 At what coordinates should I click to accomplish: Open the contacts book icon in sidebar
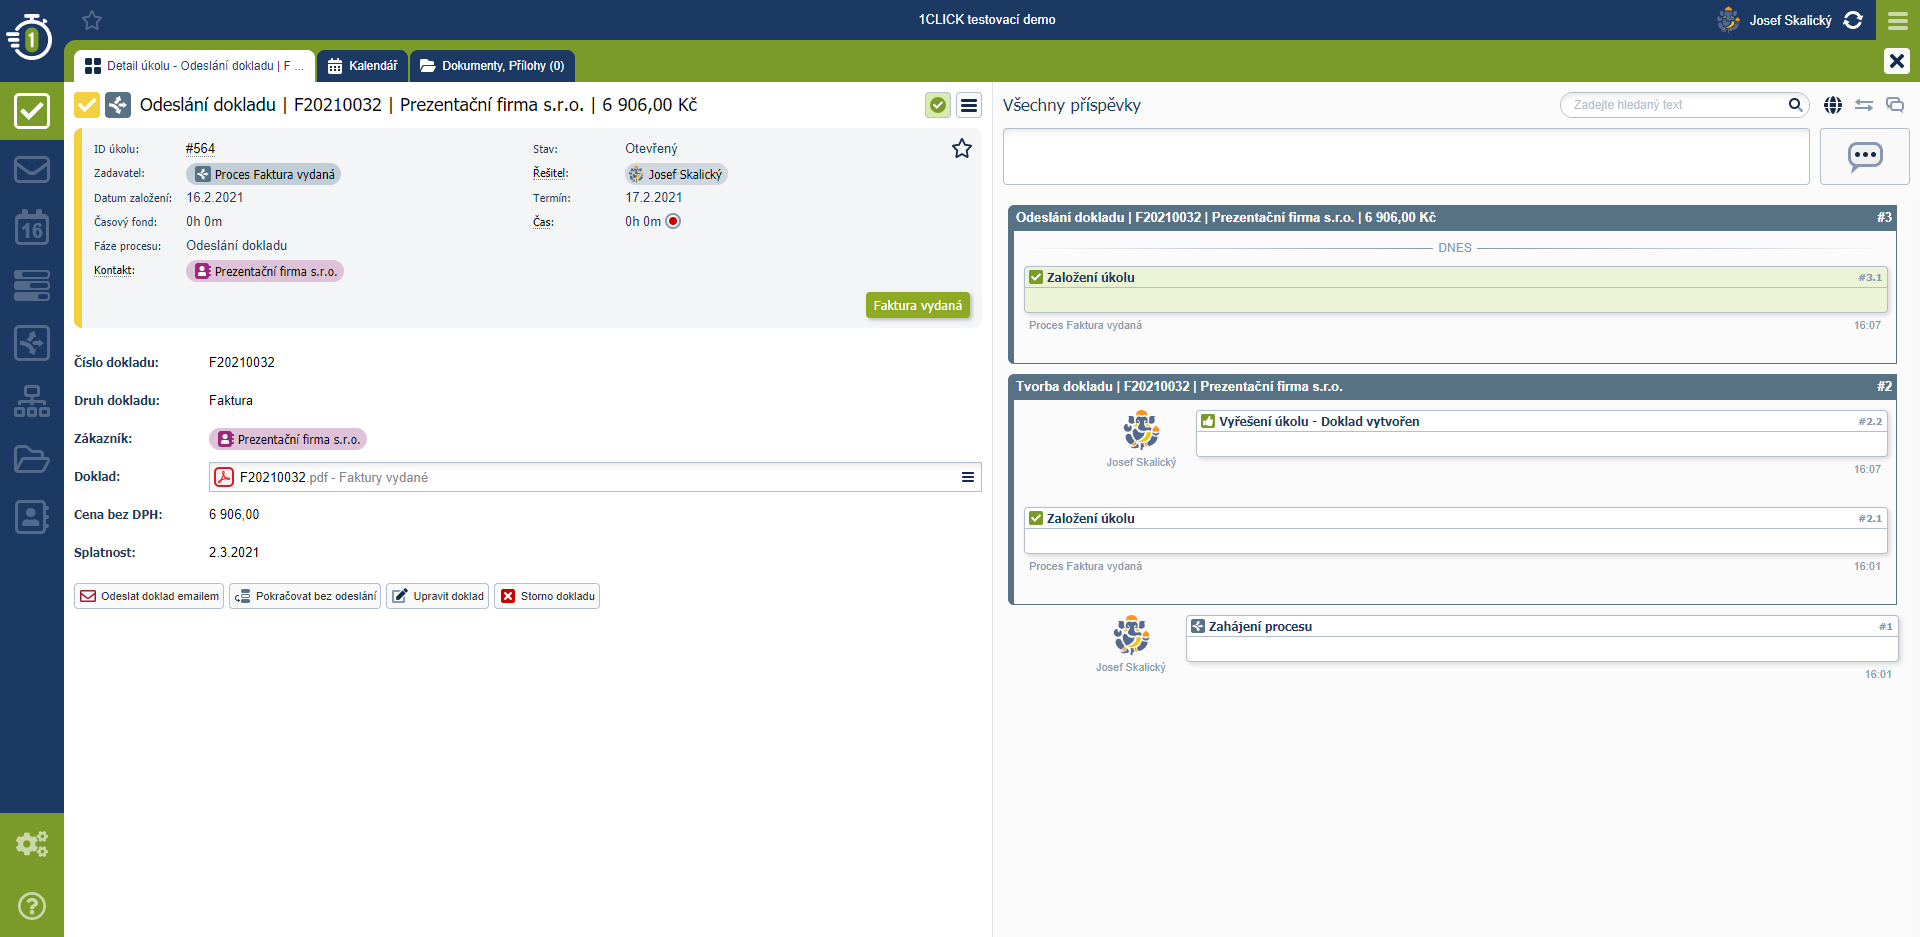(32, 517)
